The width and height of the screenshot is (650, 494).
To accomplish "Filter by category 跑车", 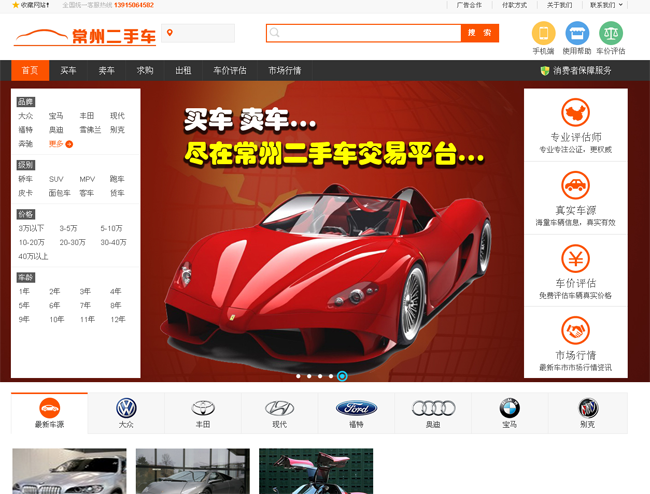I will point(117,179).
